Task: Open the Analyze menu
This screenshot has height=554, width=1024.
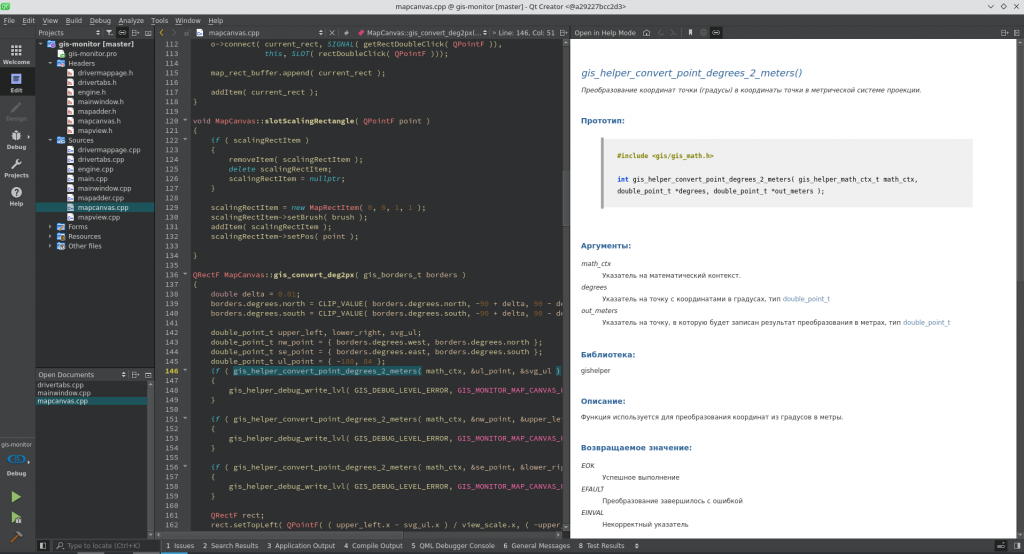Action: click(x=130, y=20)
